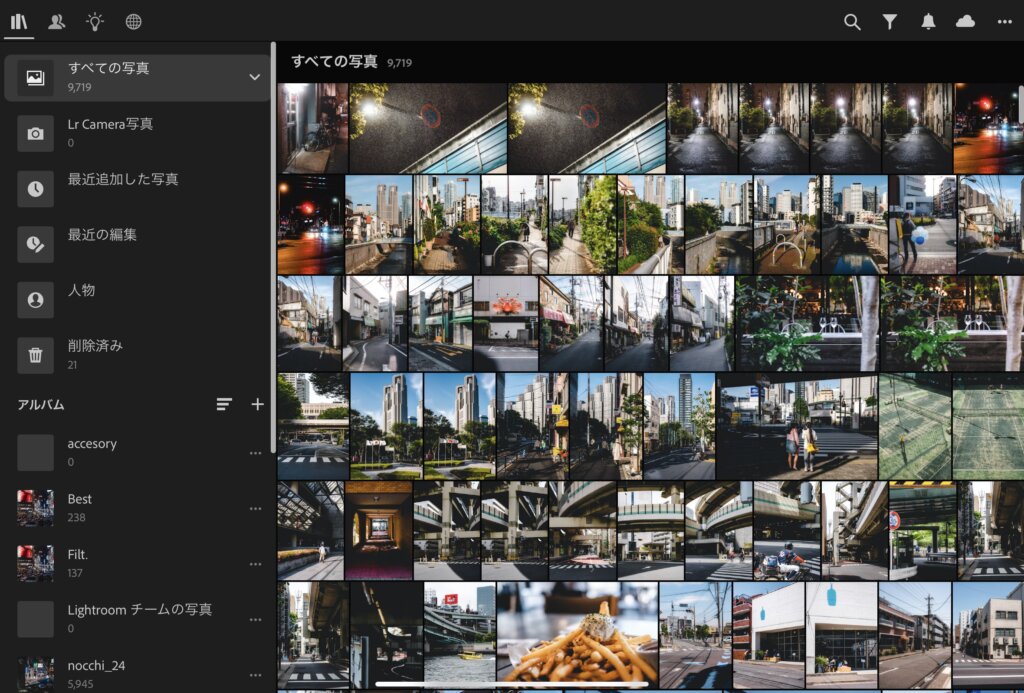
Task: Click the Best album thumbnail
Action: pyautogui.click(x=35, y=508)
